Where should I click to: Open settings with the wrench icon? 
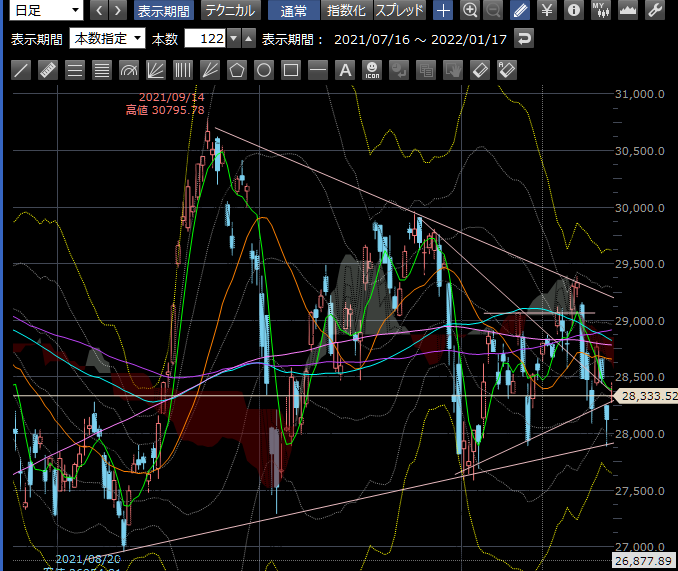coord(656,11)
